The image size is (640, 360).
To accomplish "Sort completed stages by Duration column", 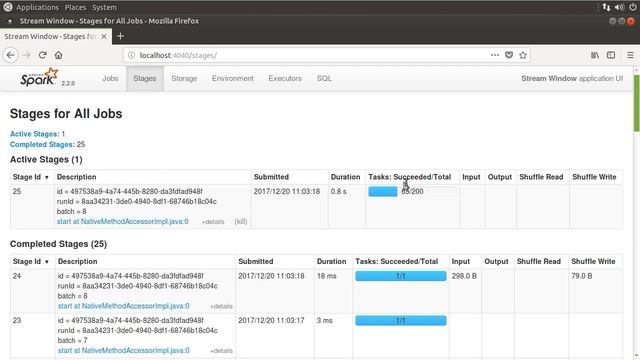I will (x=331, y=262).
